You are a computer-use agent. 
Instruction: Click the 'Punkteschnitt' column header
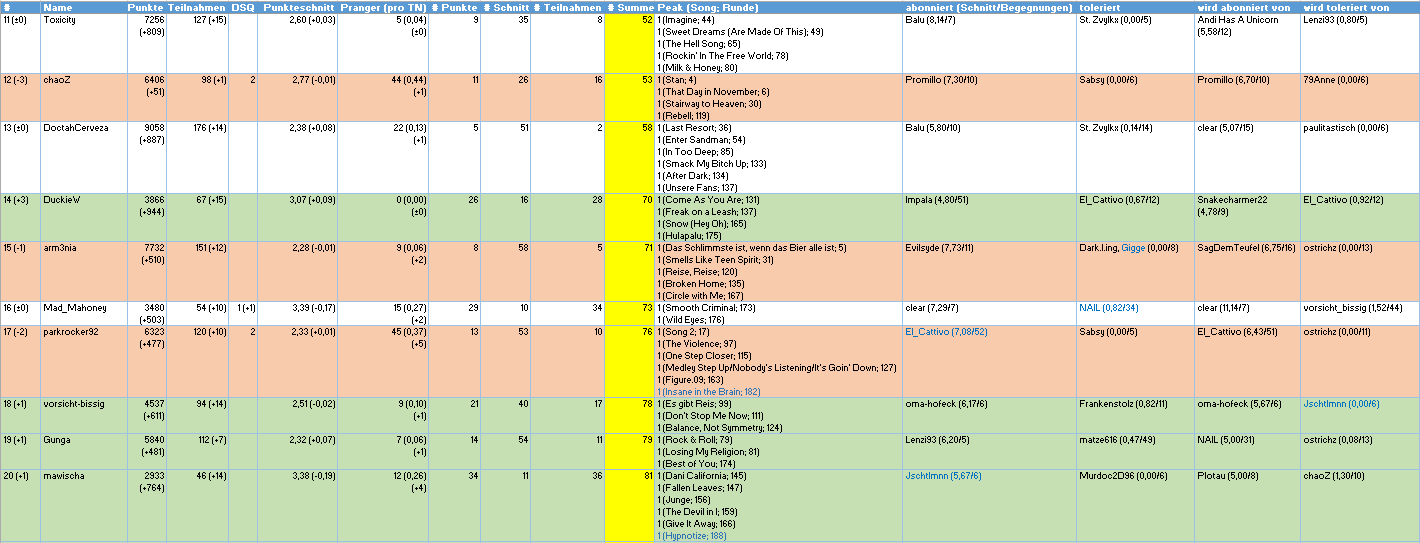click(298, 7)
